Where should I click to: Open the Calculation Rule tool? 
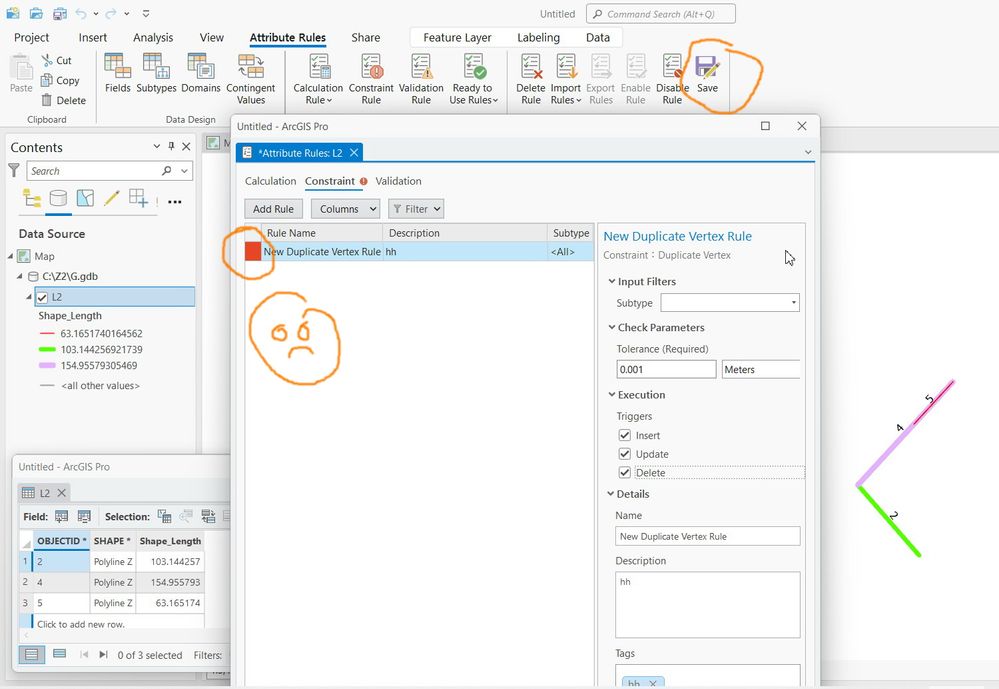click(318, 79)
